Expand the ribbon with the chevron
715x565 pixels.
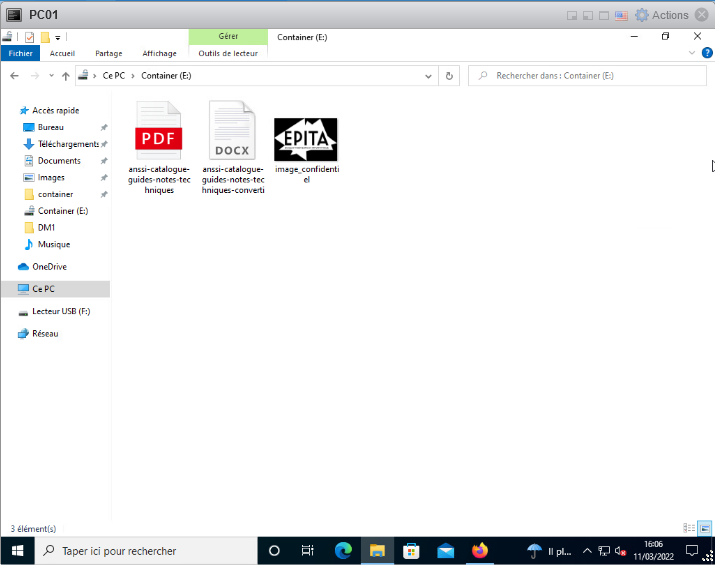(693, 53)
